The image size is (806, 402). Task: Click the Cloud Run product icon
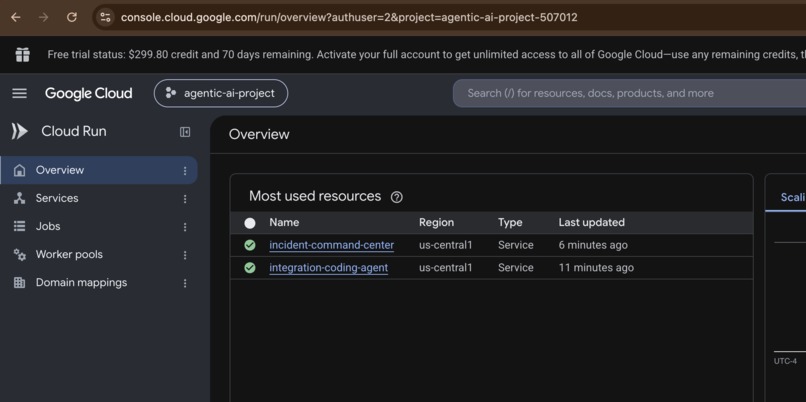(x=20, y=132)
